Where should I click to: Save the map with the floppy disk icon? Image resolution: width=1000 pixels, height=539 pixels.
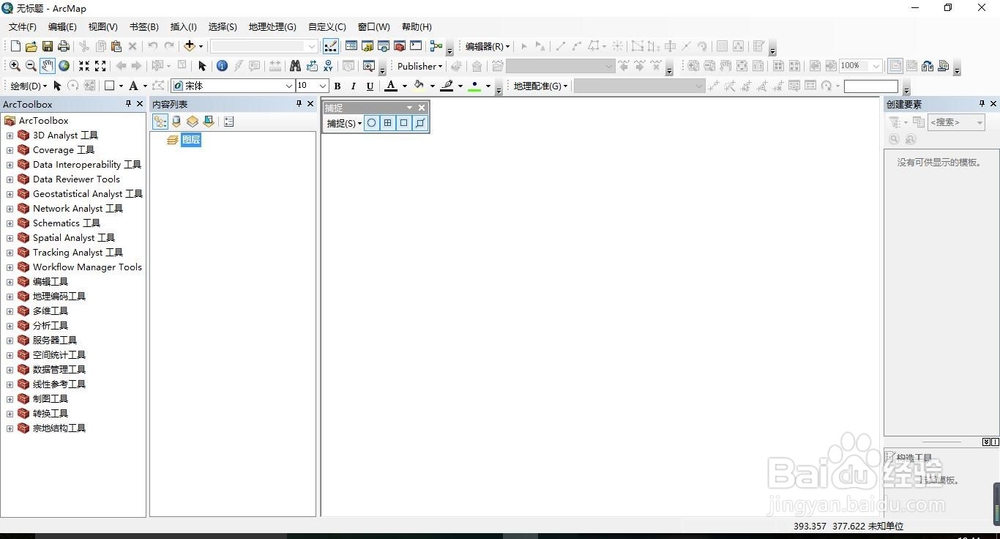(x=47, y=46)
